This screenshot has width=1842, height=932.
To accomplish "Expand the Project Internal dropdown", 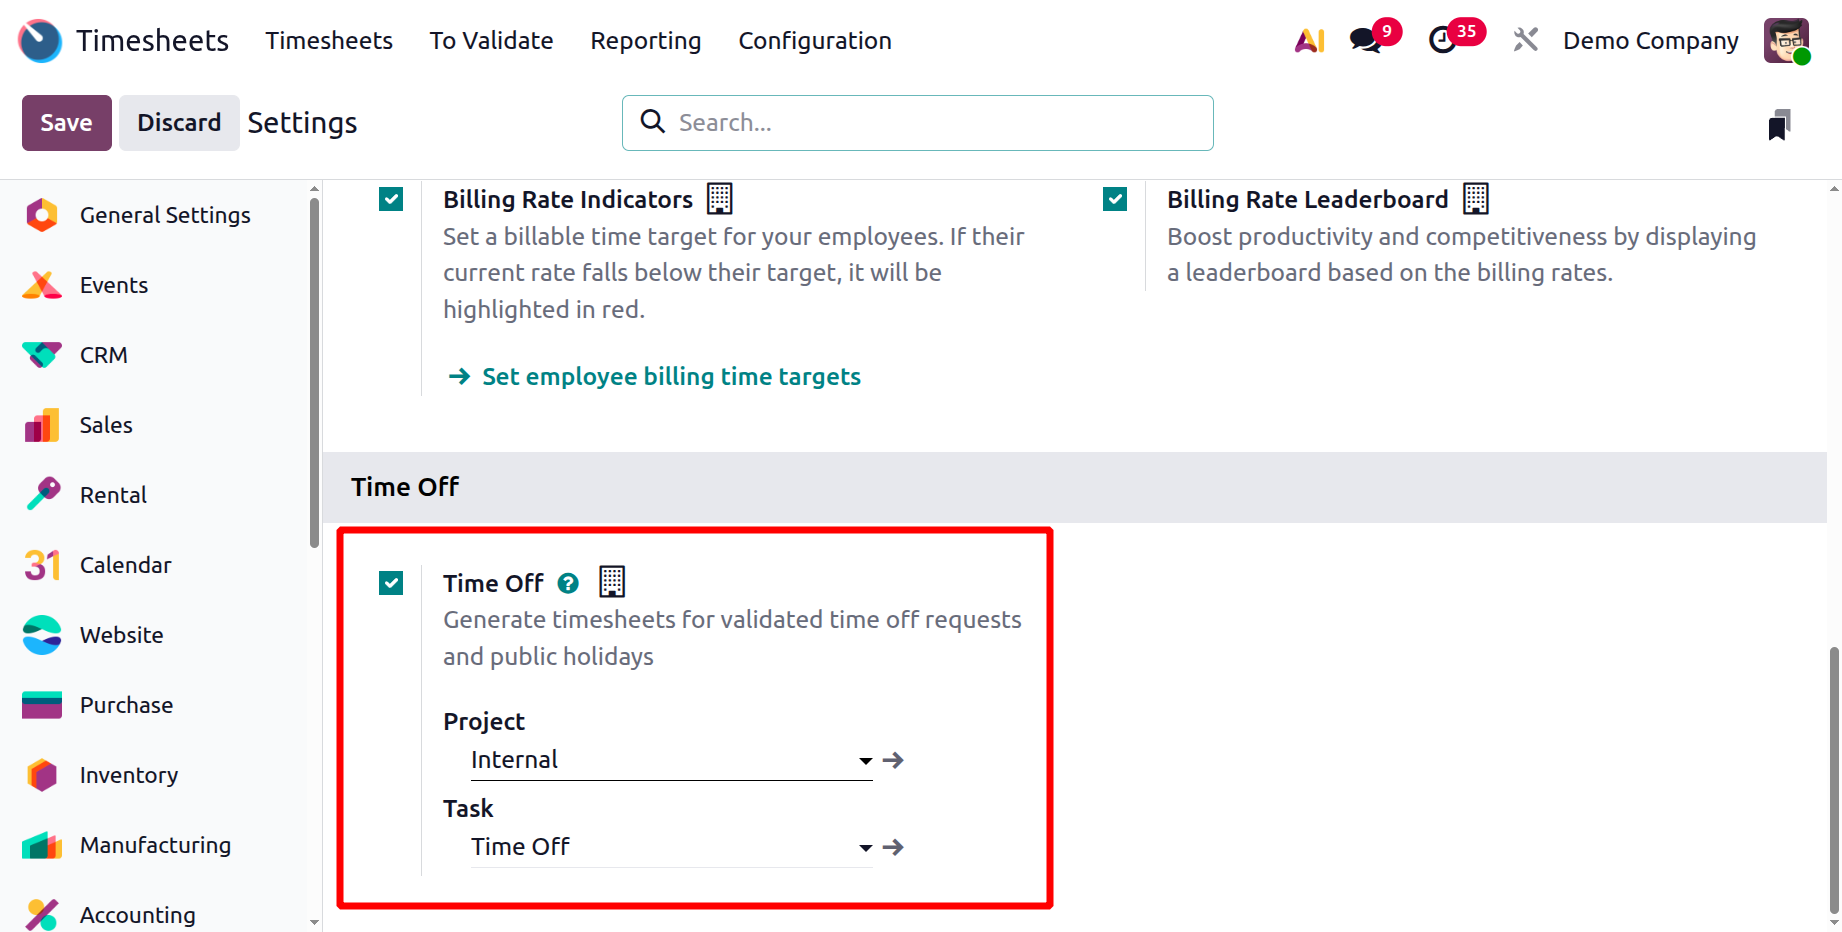I will pos(865,761).
